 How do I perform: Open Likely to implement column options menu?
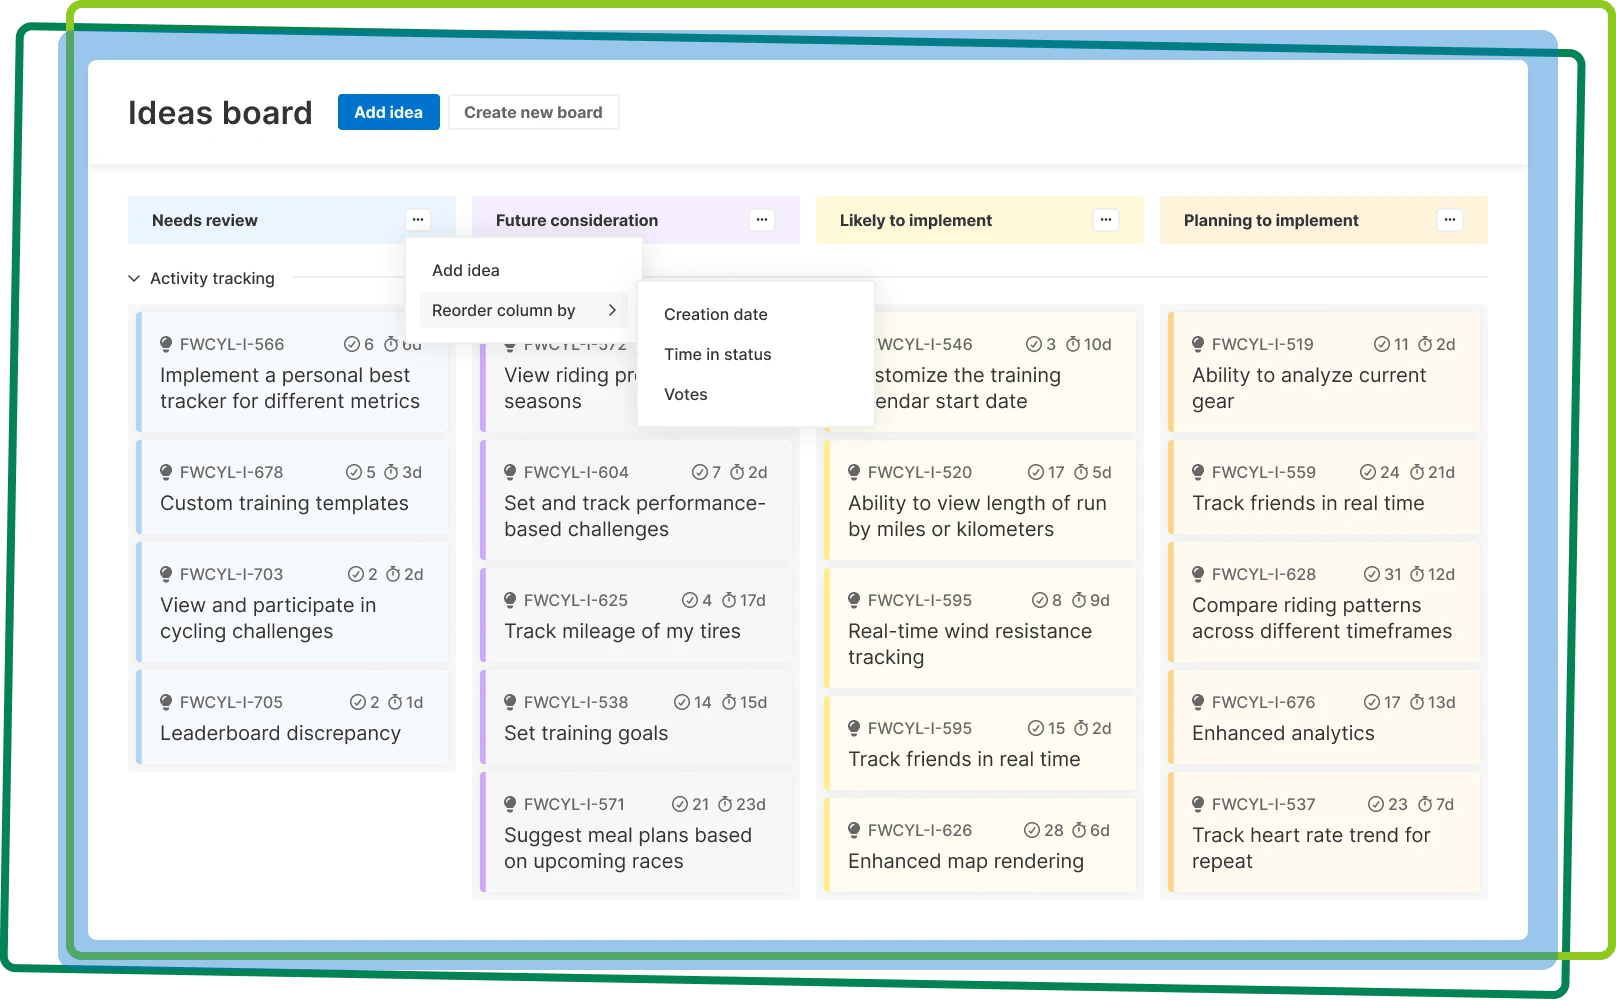tap(1106, 220)
